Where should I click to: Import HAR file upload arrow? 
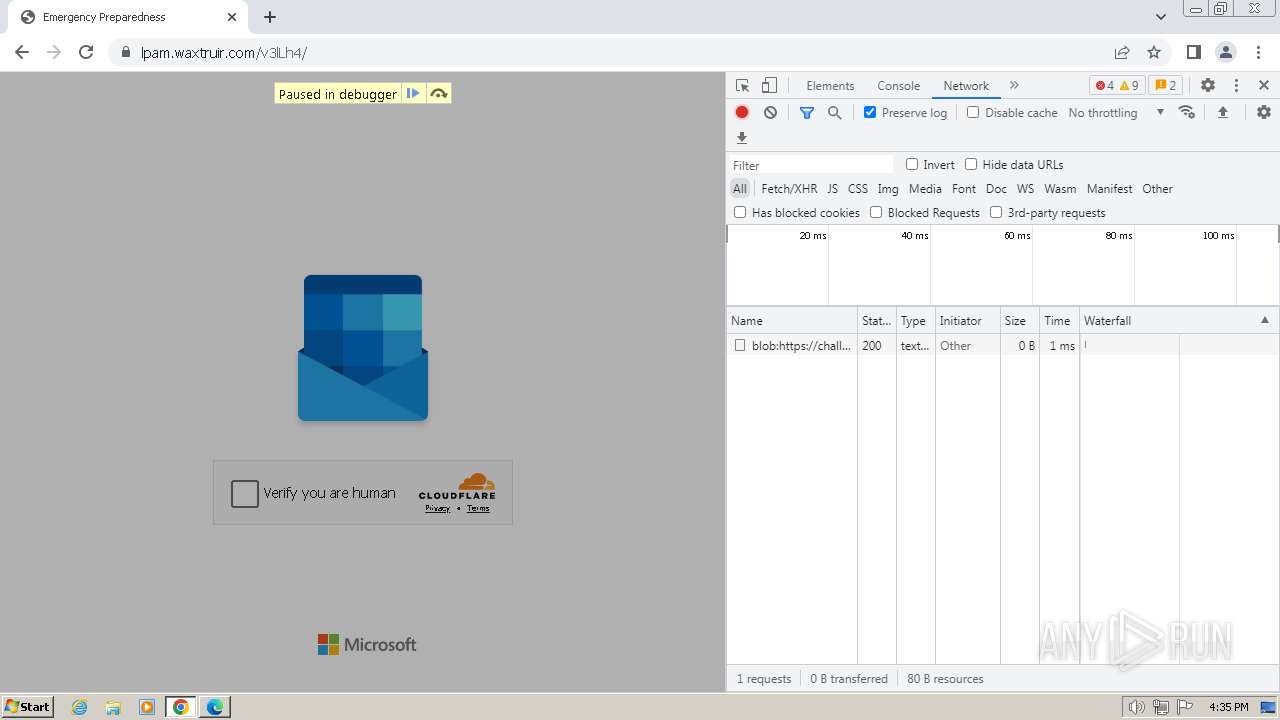pyautogui.click(x=1222, y=112)
